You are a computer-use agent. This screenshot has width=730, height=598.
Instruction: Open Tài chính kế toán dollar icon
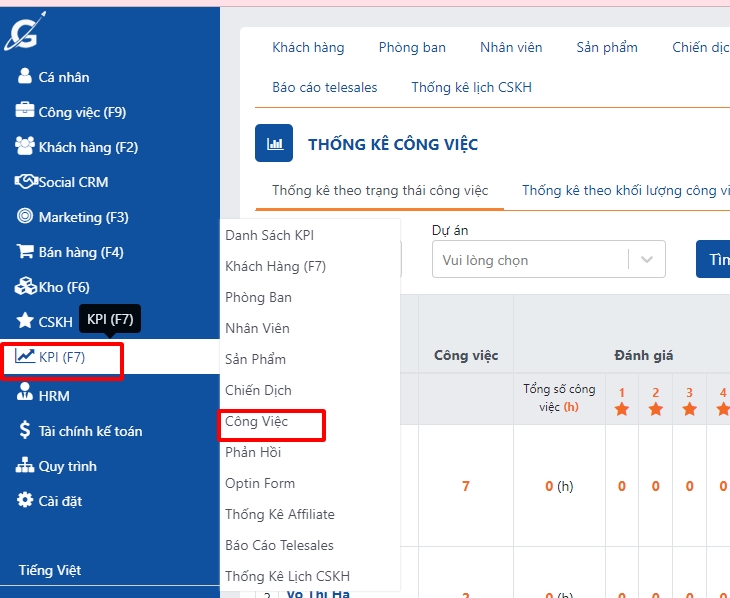(25, 431)
